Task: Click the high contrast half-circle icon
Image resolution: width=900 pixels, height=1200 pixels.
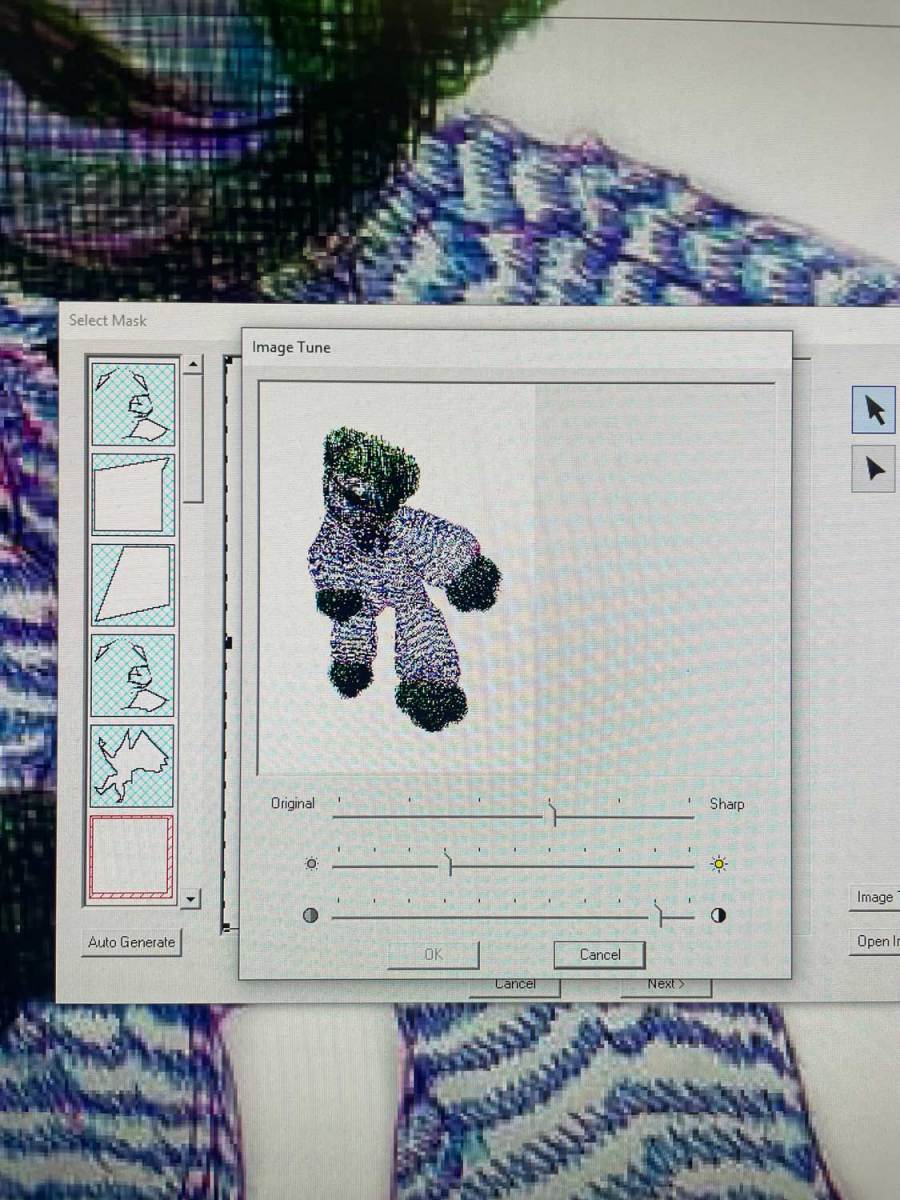Action: (718, 915)
